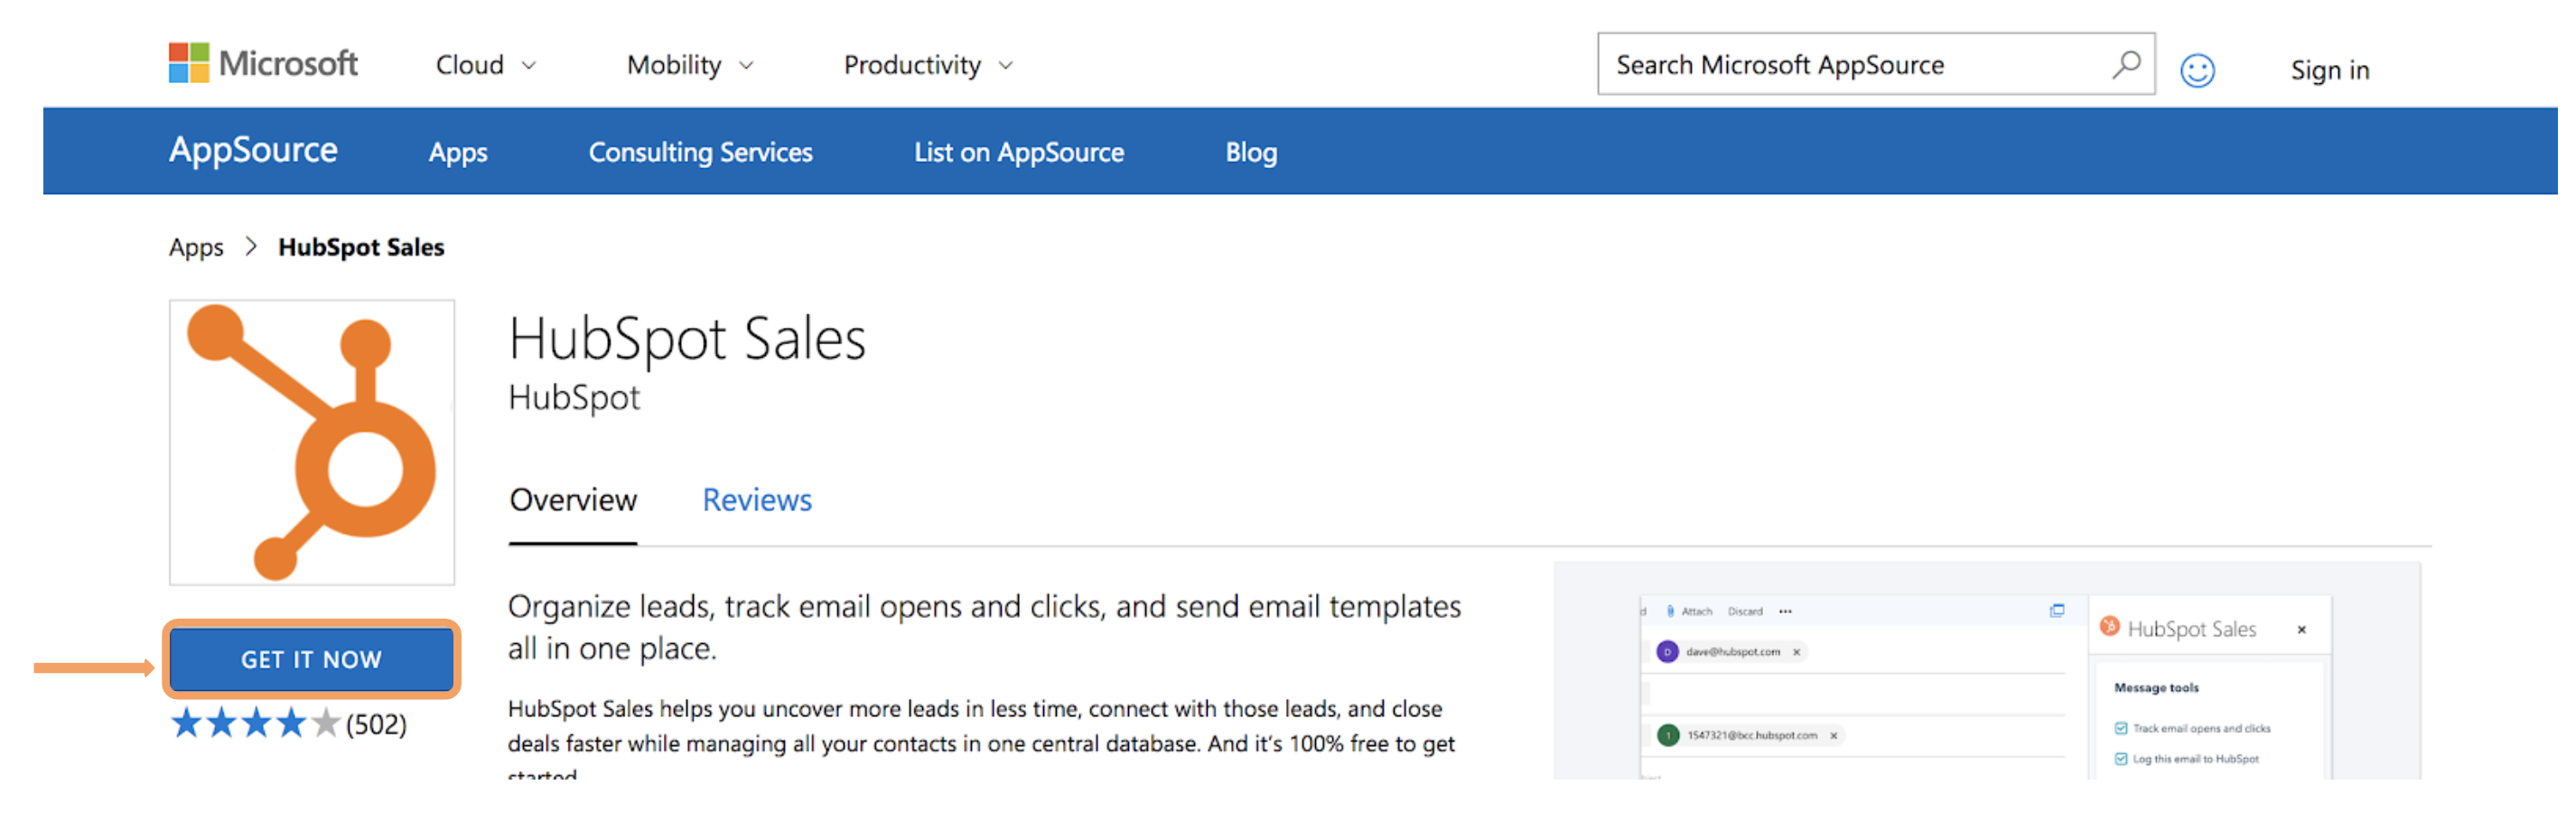This screenshot has height=813, width=2576.
Task: Click the Apps breadcrumb link
Action: pos(196,247)
